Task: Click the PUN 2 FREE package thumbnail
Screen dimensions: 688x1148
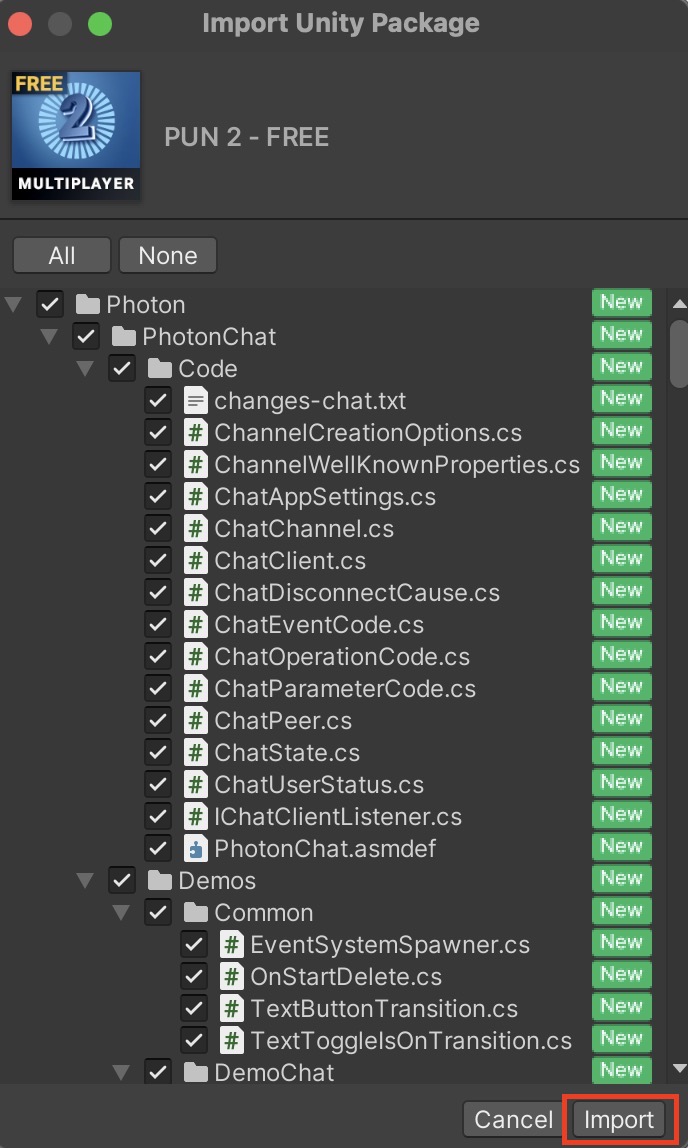Action: [x=76, y=135]
